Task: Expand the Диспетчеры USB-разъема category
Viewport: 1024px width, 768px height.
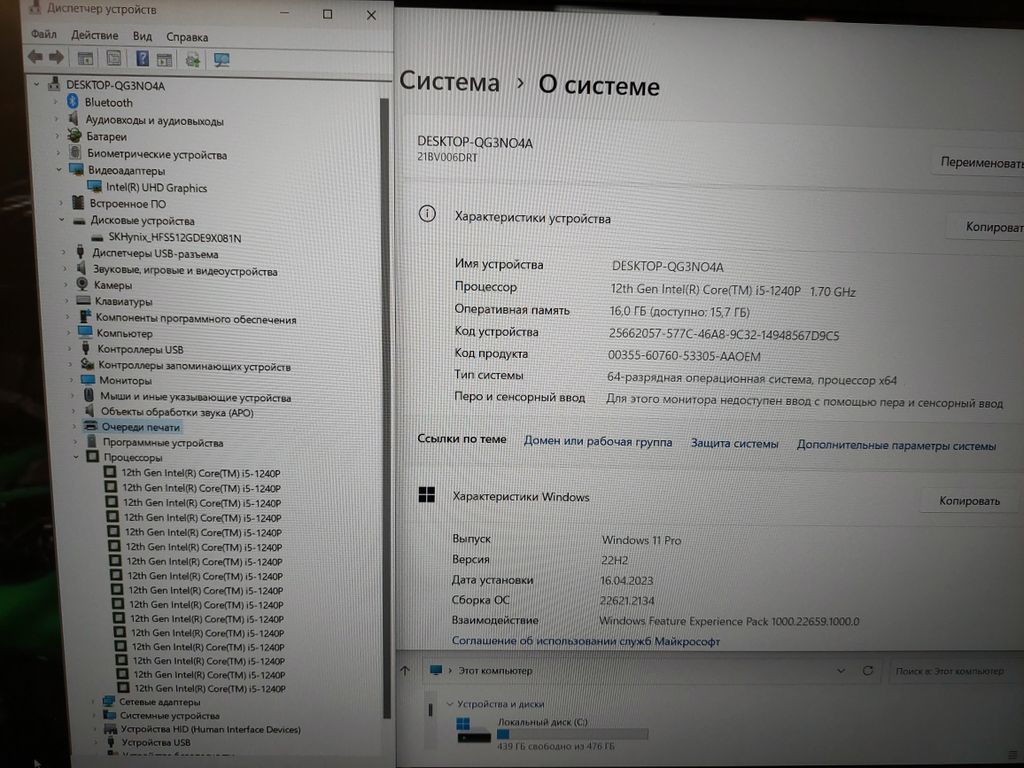Action: [x=63, y=252]
